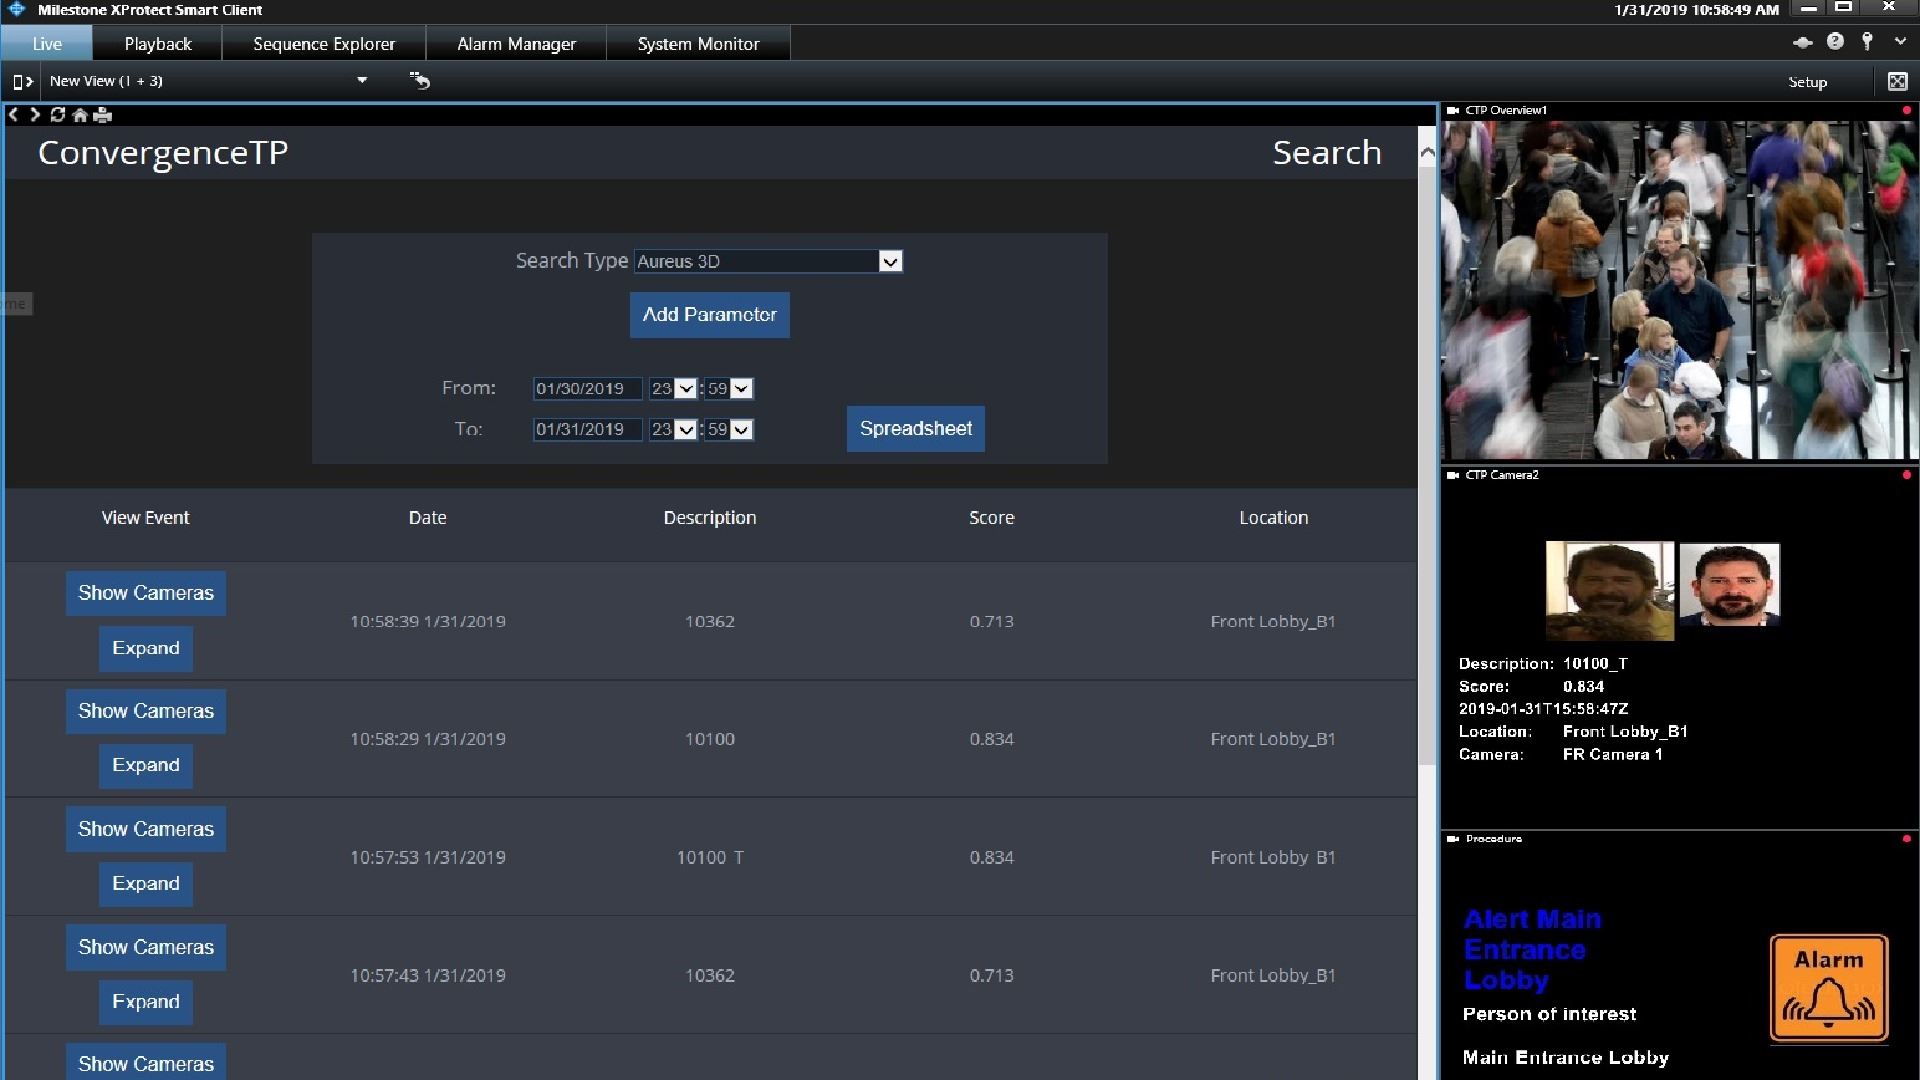Click the red recording indicator on CTP Camera2
The height and width of the screenshot is (1080, 1920).
(1907, 475)
